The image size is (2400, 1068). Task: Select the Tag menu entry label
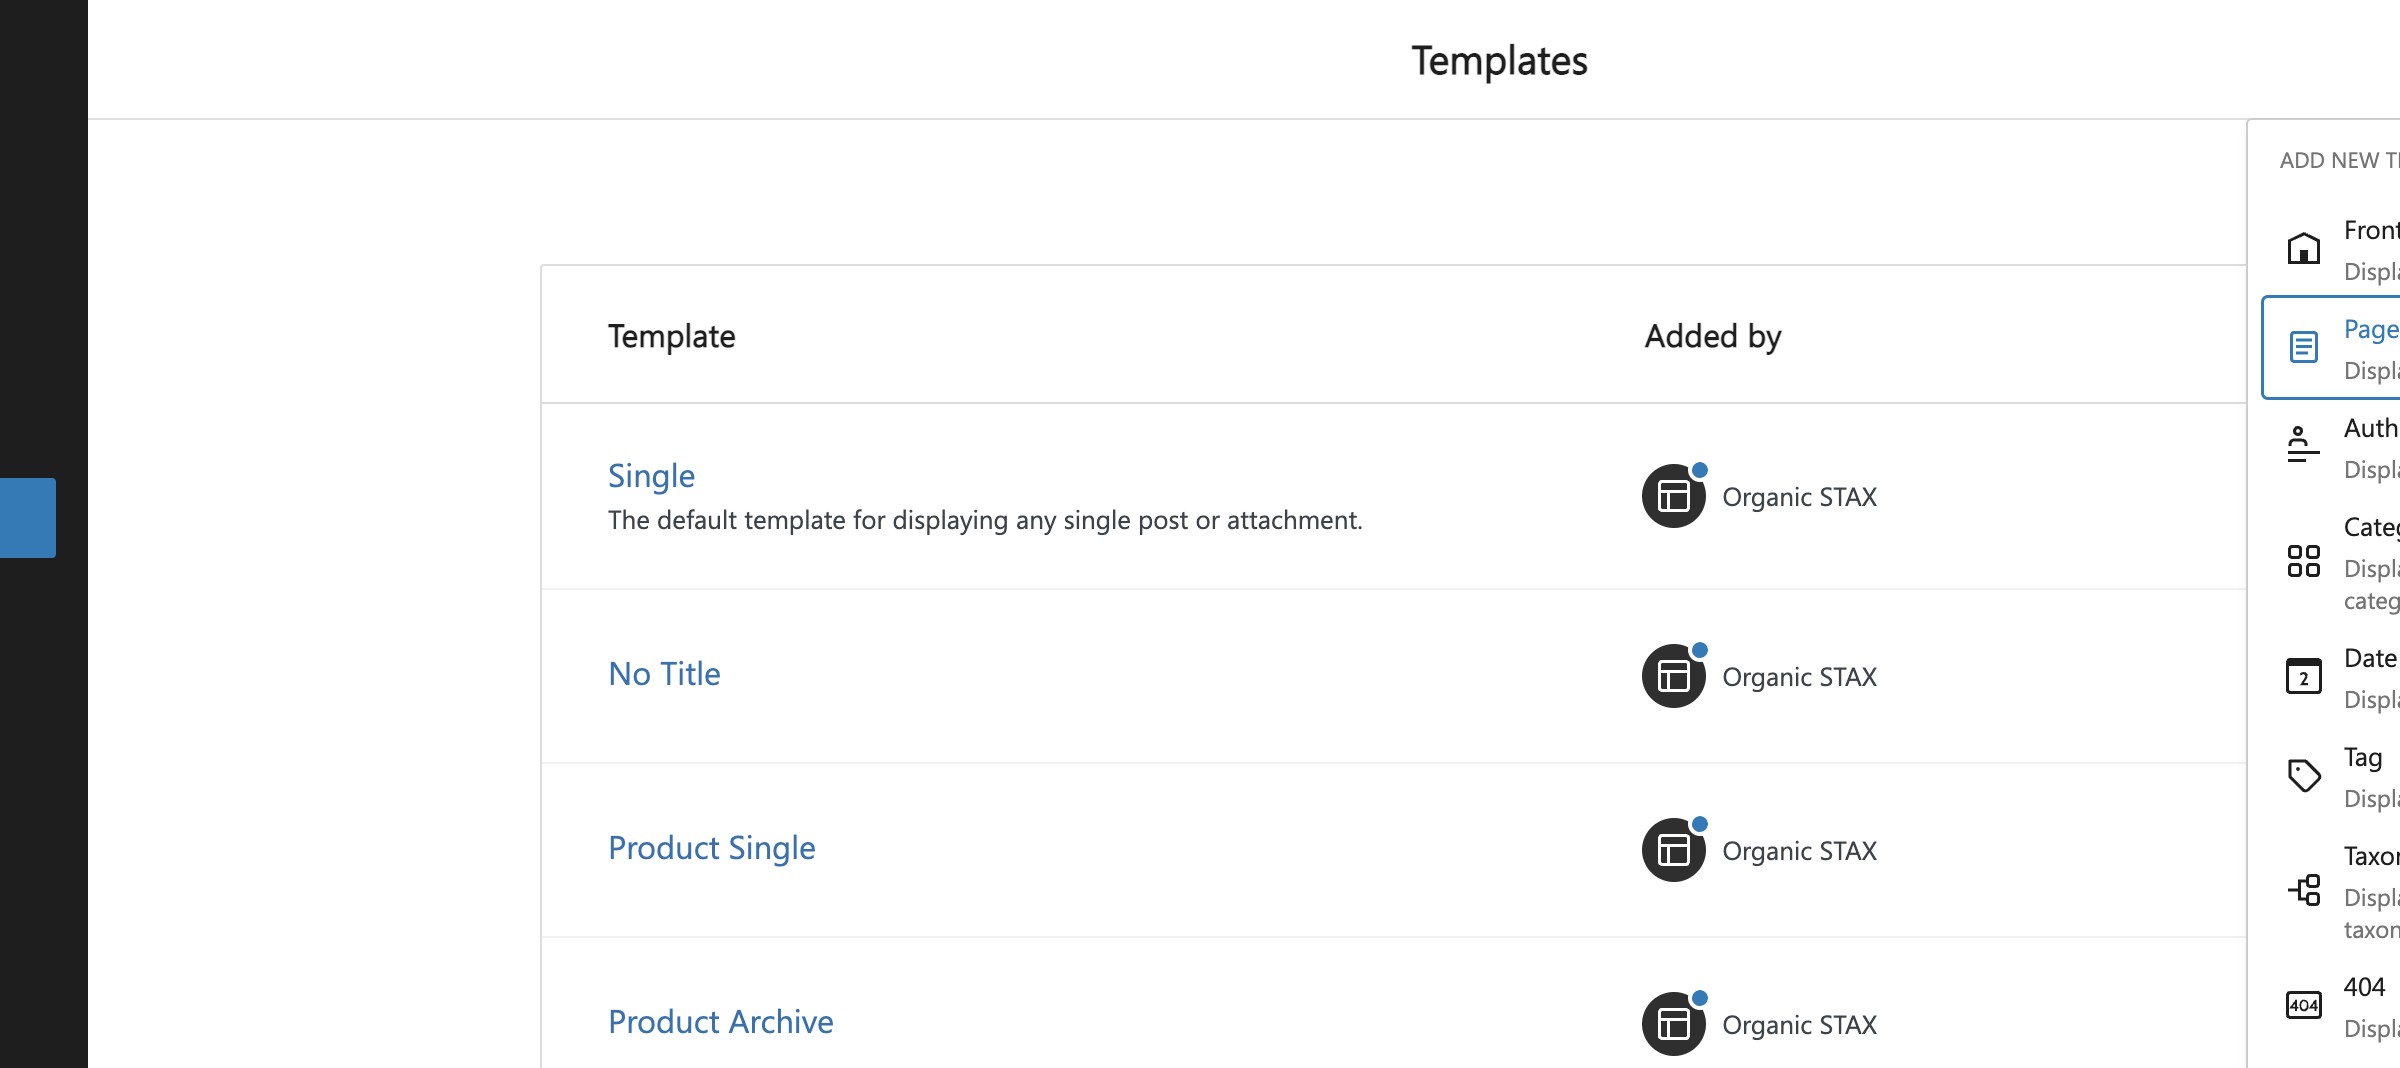(2363, 757)
